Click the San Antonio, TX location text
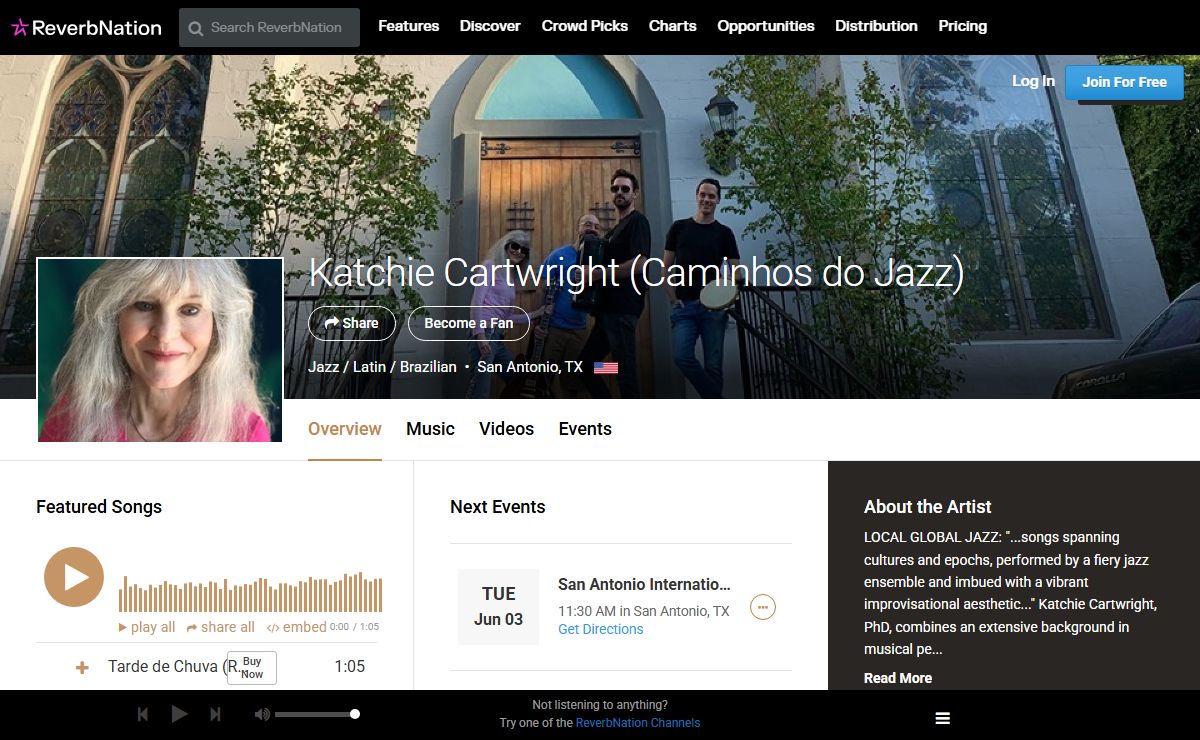Viewport: 1200px width, 740px height. 530,367
